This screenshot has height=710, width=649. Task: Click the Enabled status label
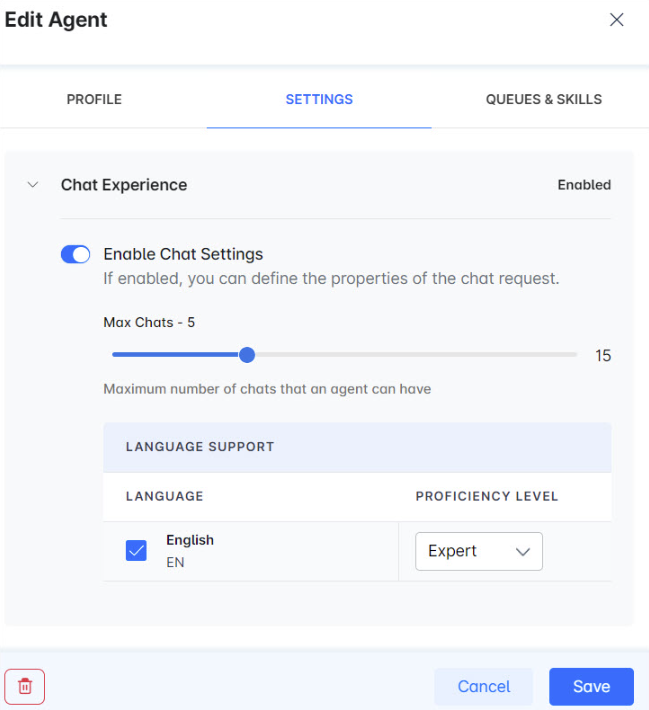(x=584, y=185)
